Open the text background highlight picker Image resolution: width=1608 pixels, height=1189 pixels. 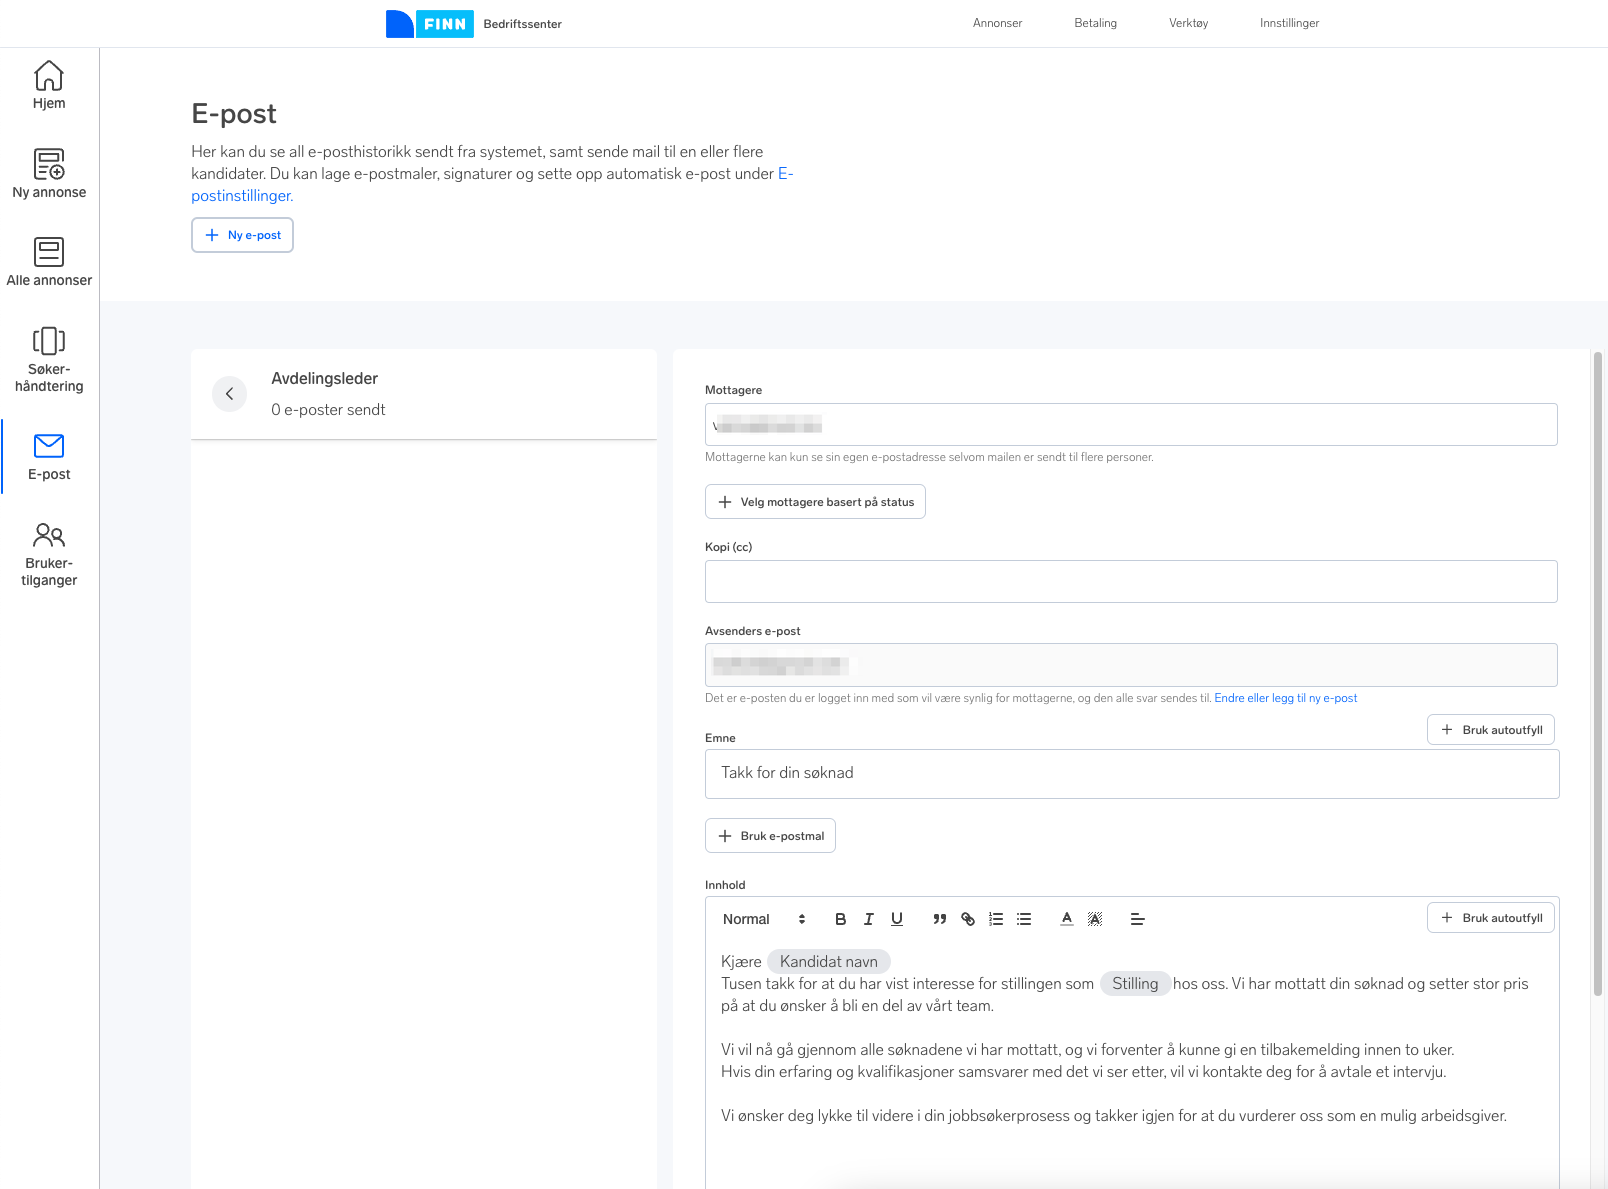coord(1095,919)
